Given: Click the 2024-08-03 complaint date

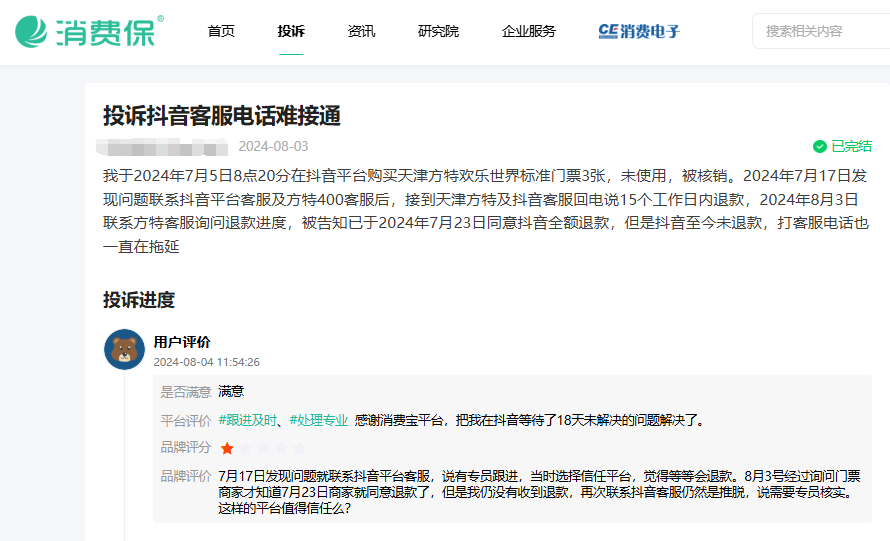Looking at the screenshot, I should point(273,147).
